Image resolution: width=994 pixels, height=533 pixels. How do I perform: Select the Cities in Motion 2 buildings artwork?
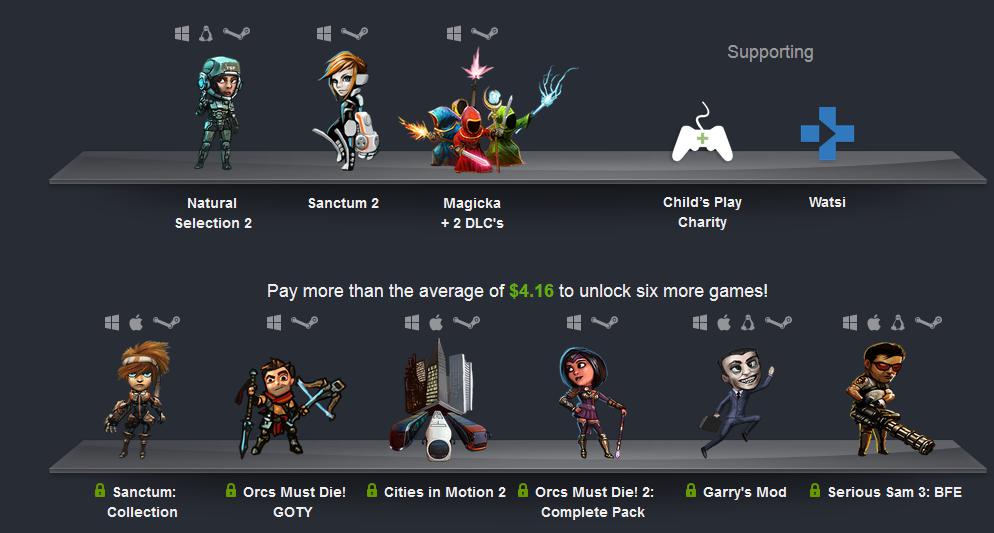point(439,399)
